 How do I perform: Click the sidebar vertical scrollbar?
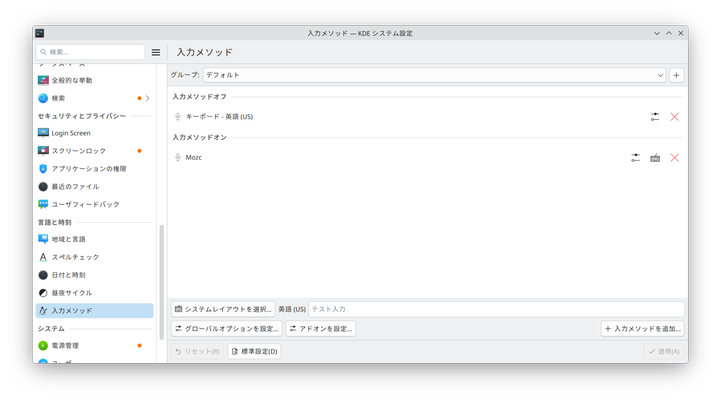click(161, 280)
